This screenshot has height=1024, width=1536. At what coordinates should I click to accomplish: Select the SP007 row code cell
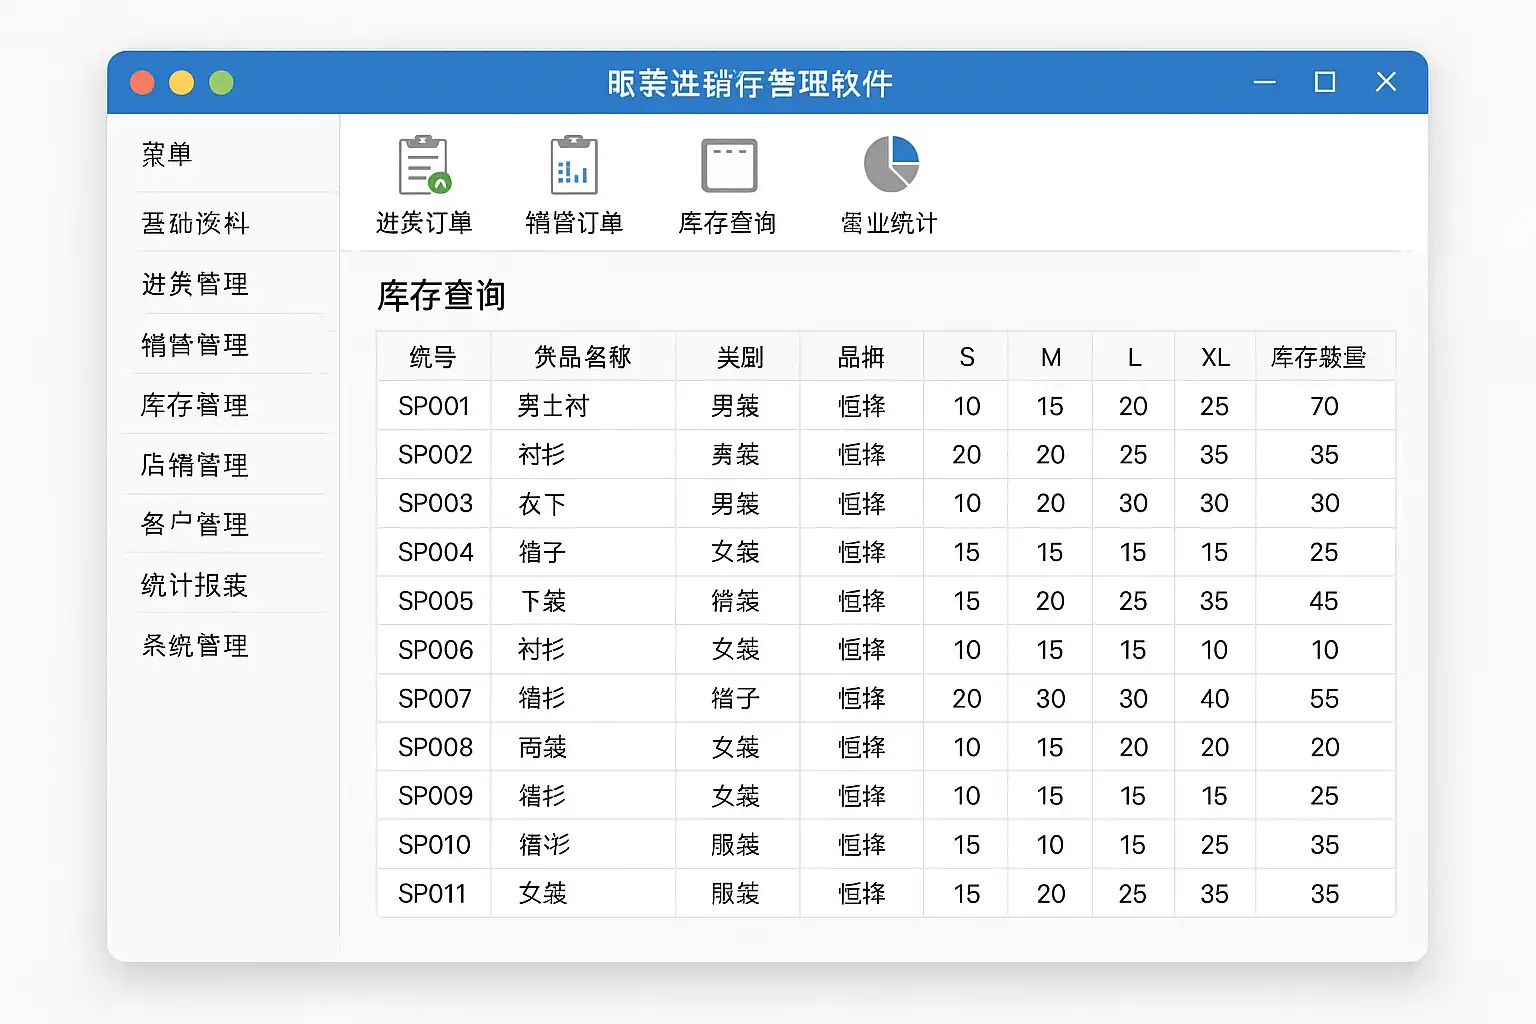434,698
